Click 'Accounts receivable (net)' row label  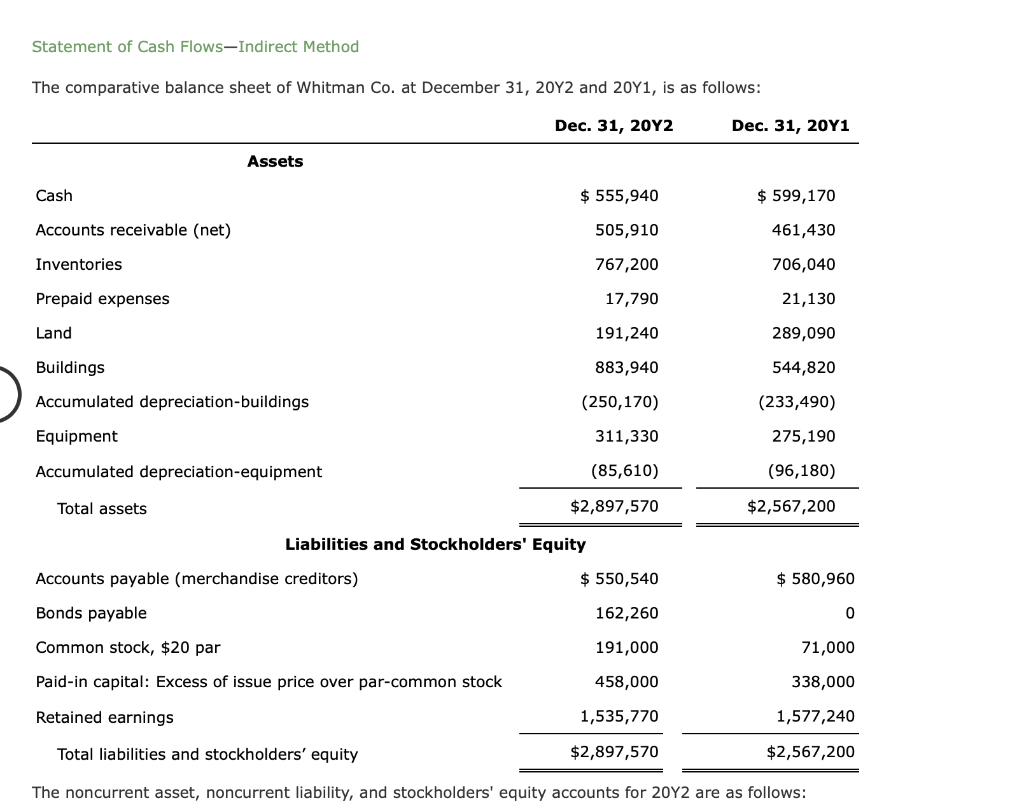click(x=133, y=231)
